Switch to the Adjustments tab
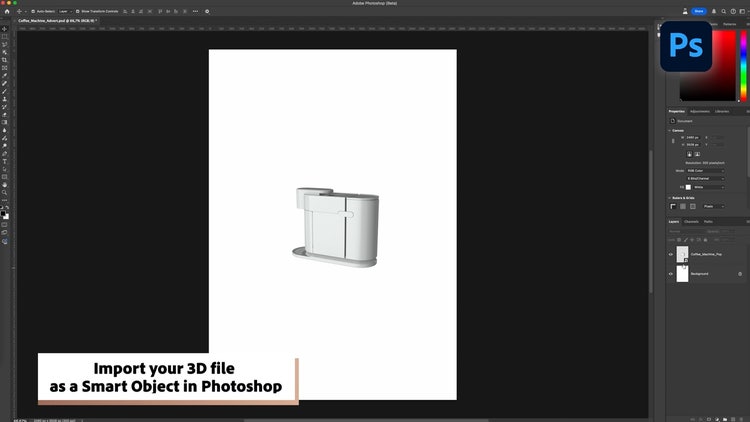The height and width of the screenshot is (422, 750). tap(700, 111)
